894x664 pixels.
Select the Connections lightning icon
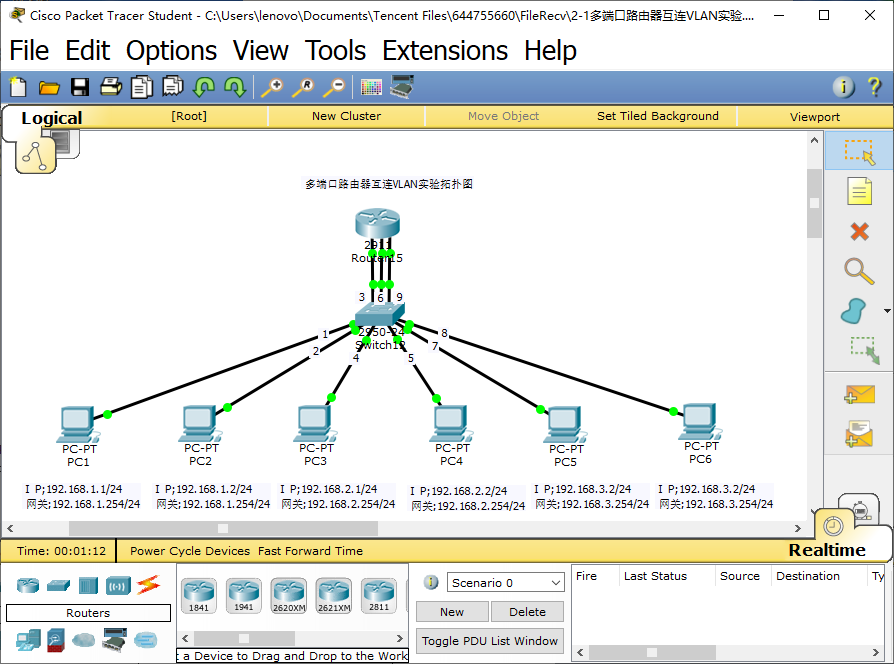click(x=148, y=585)
